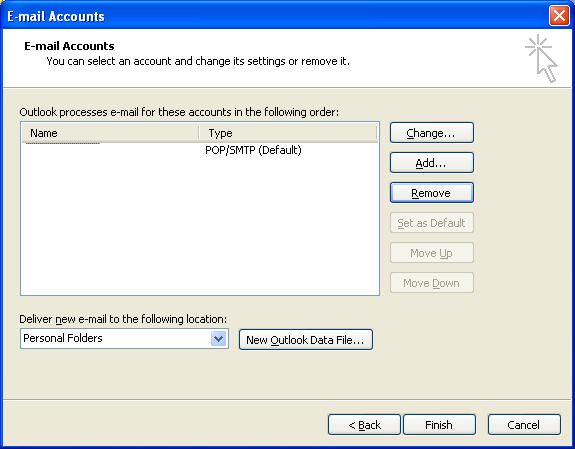Screen dimensions: 575x449
Task: Close the dialog with the red X
Action: point(559,16)
